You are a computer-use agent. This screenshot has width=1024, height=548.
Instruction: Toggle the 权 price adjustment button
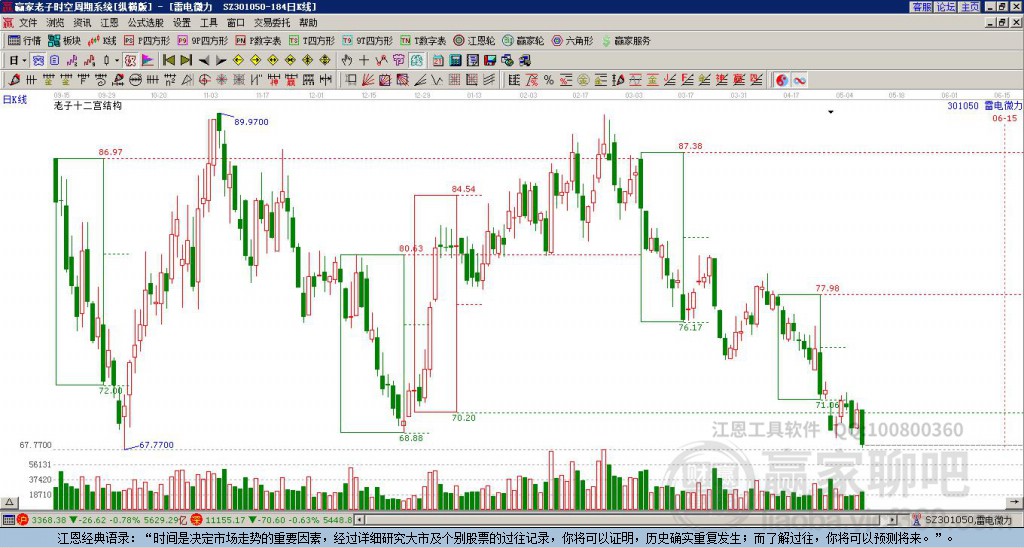coord(130,61)
